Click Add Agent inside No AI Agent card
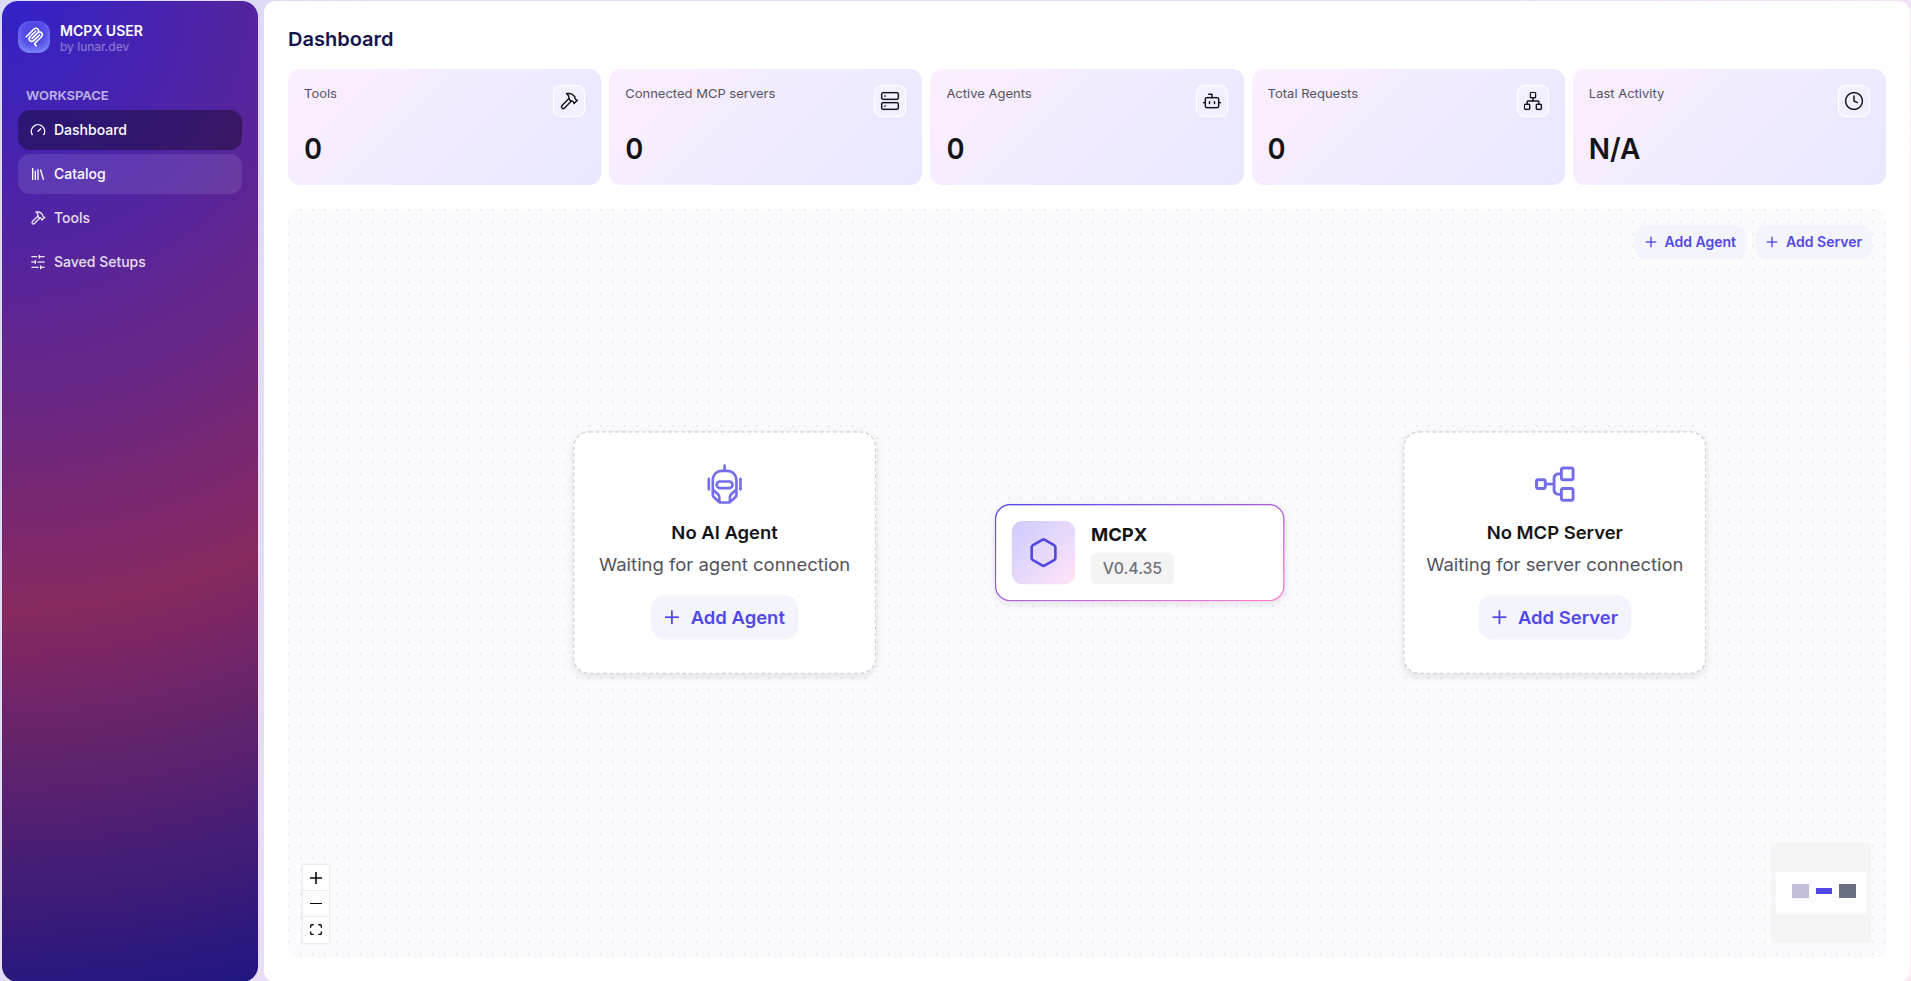This screenshot has width=1911, height=981. 724,618
